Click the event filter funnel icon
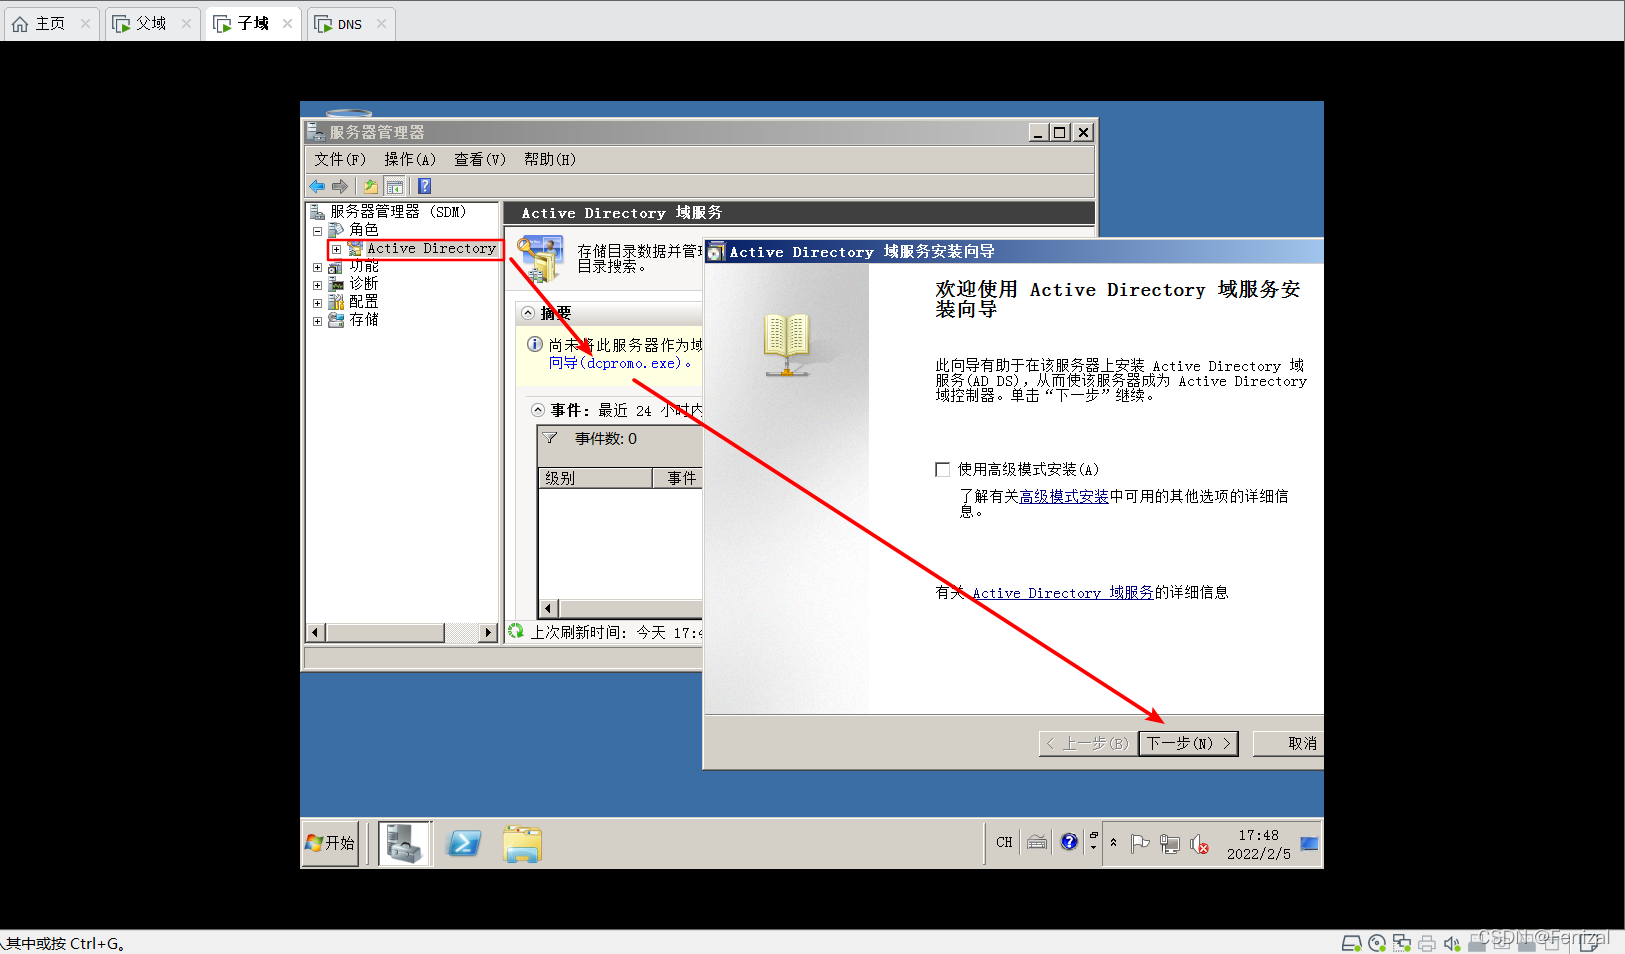Viewport: 1625px width, 954px height. pyautogui.click(x=551, y=438)
